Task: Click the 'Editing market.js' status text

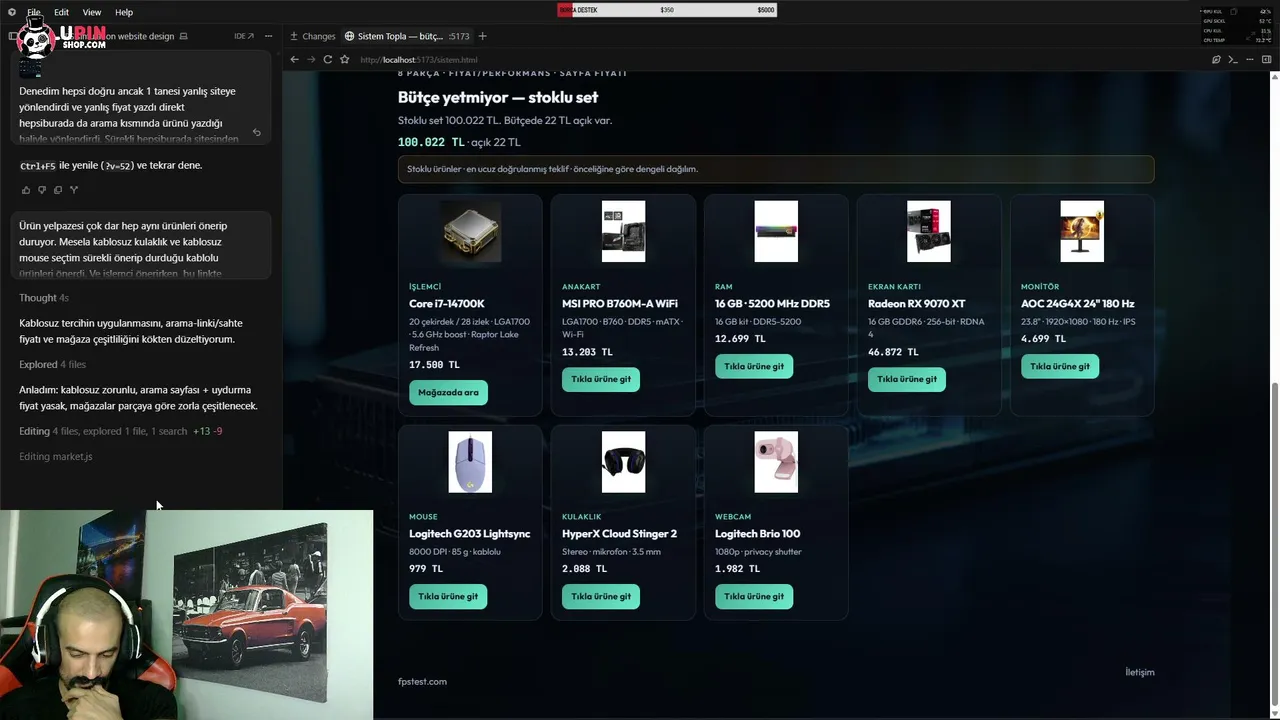Action: pos(56,456)
